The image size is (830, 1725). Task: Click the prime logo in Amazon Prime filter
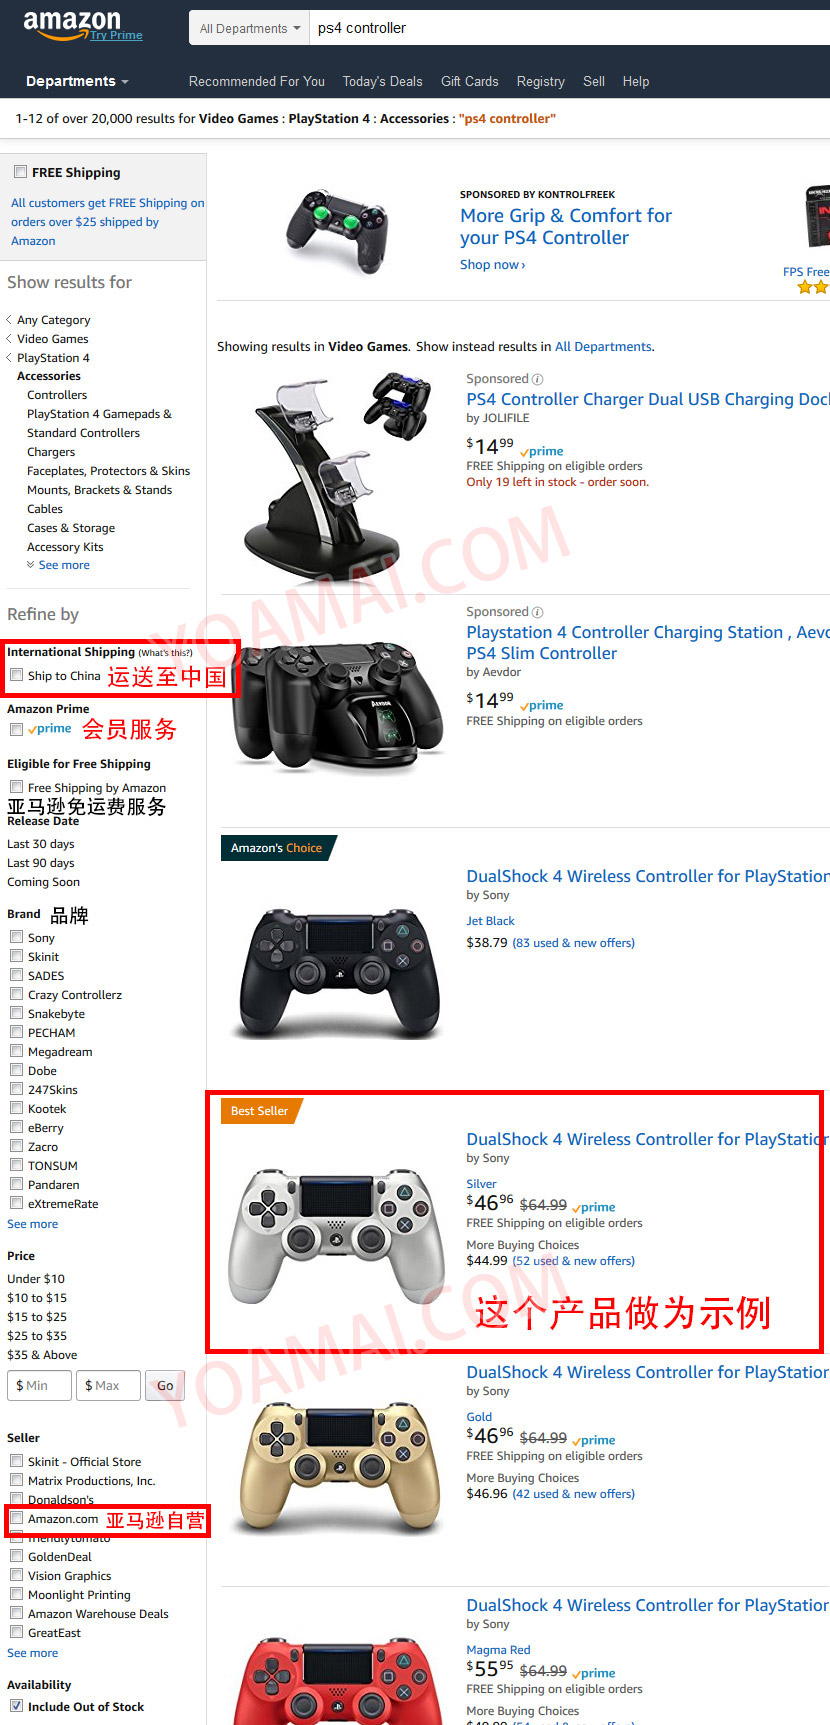(x=50, y=729)
